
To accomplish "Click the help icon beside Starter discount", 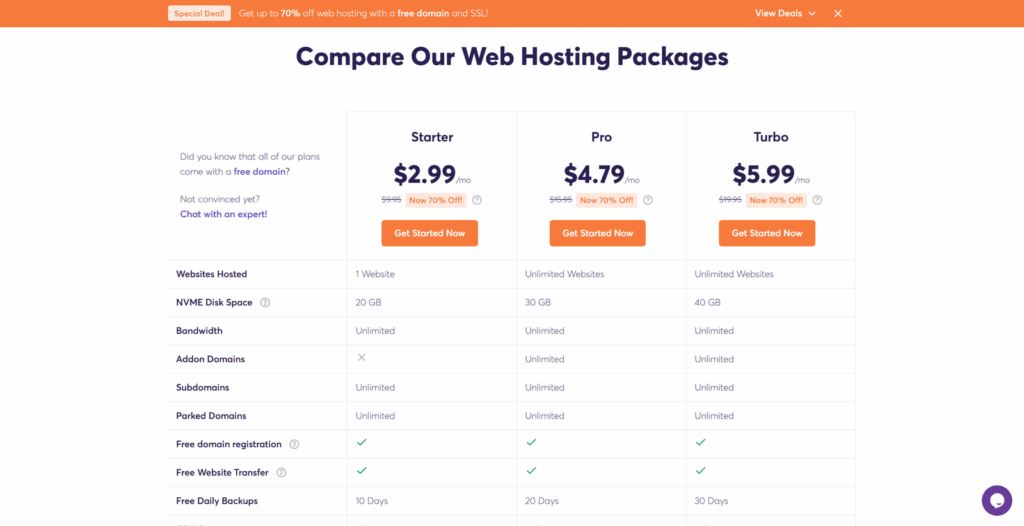I will 477,200.
